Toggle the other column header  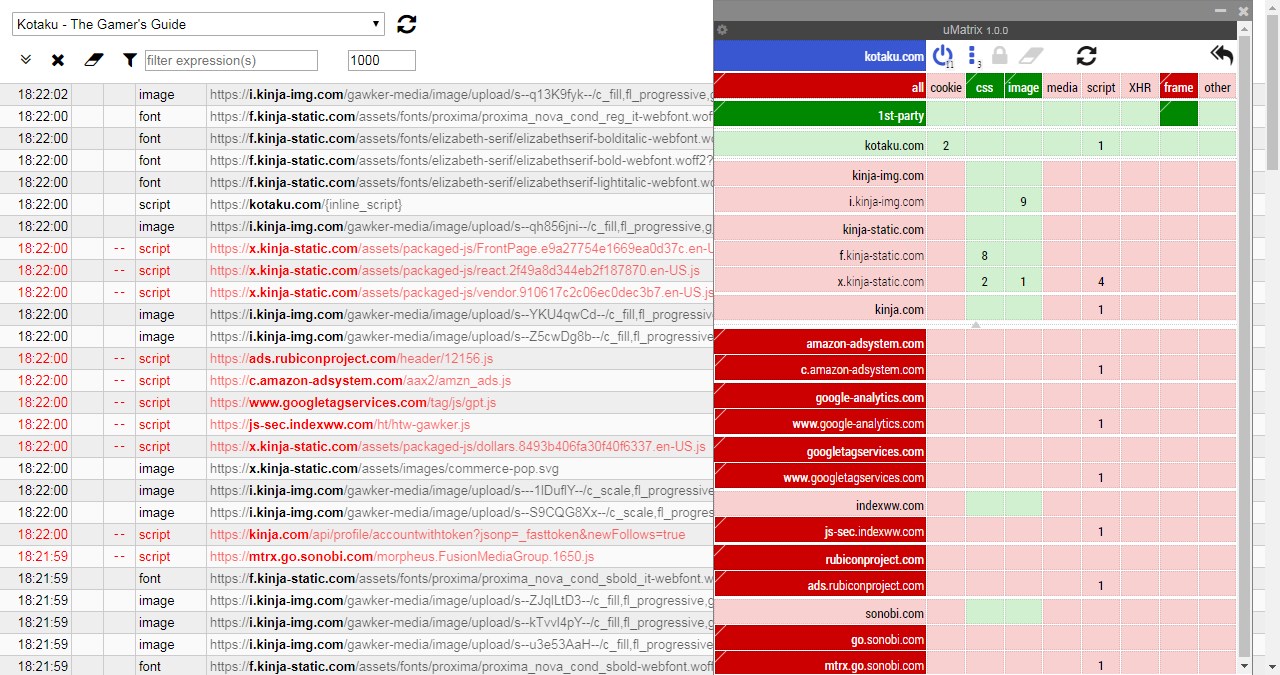point(1218,87)
